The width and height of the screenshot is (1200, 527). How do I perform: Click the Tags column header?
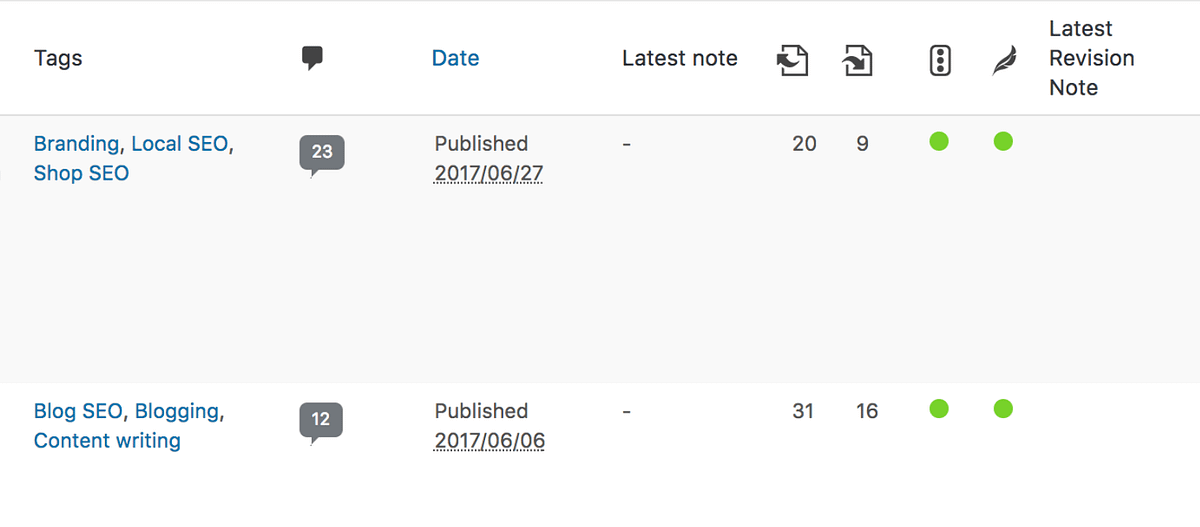(x=58, y=58)
